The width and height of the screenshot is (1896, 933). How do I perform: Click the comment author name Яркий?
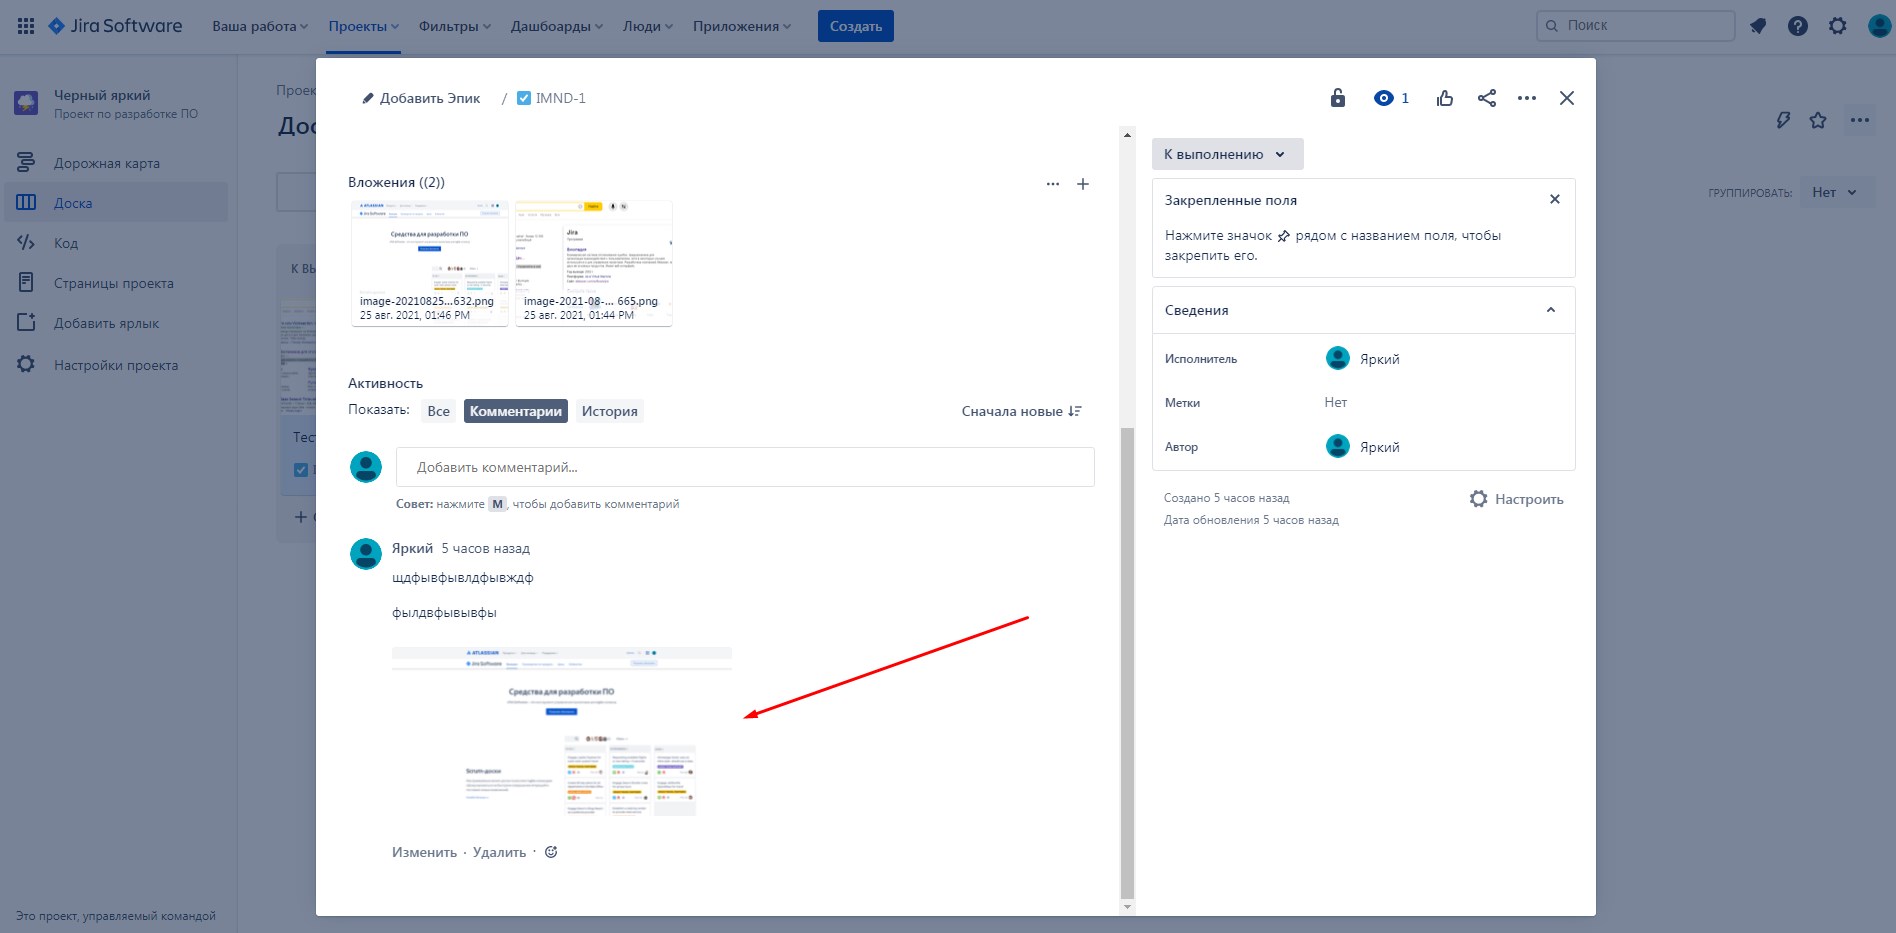coord(412,548)
